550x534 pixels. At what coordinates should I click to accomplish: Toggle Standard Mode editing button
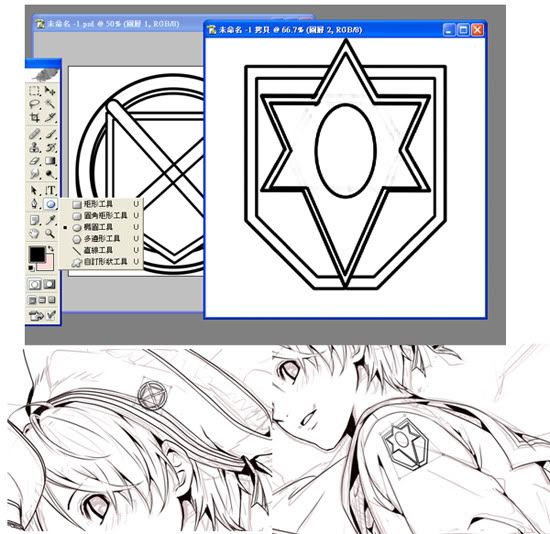click(x=34, y=284)
